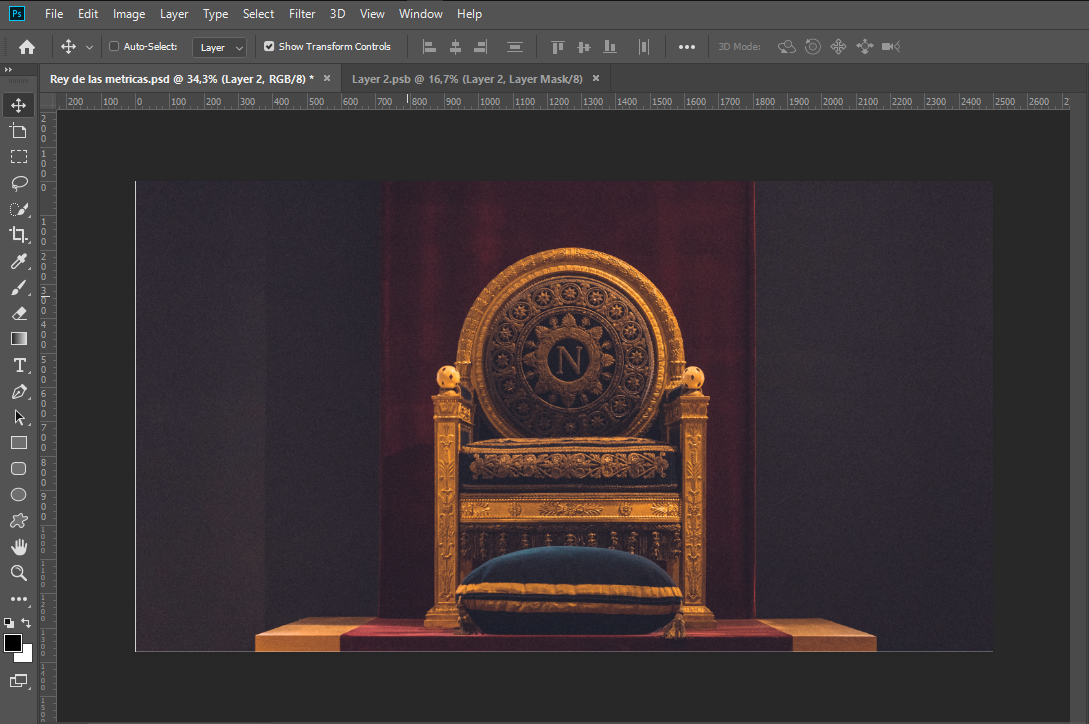Pick the Ellipse tool
The image size is (1089, 724).
tap(19, 495)
